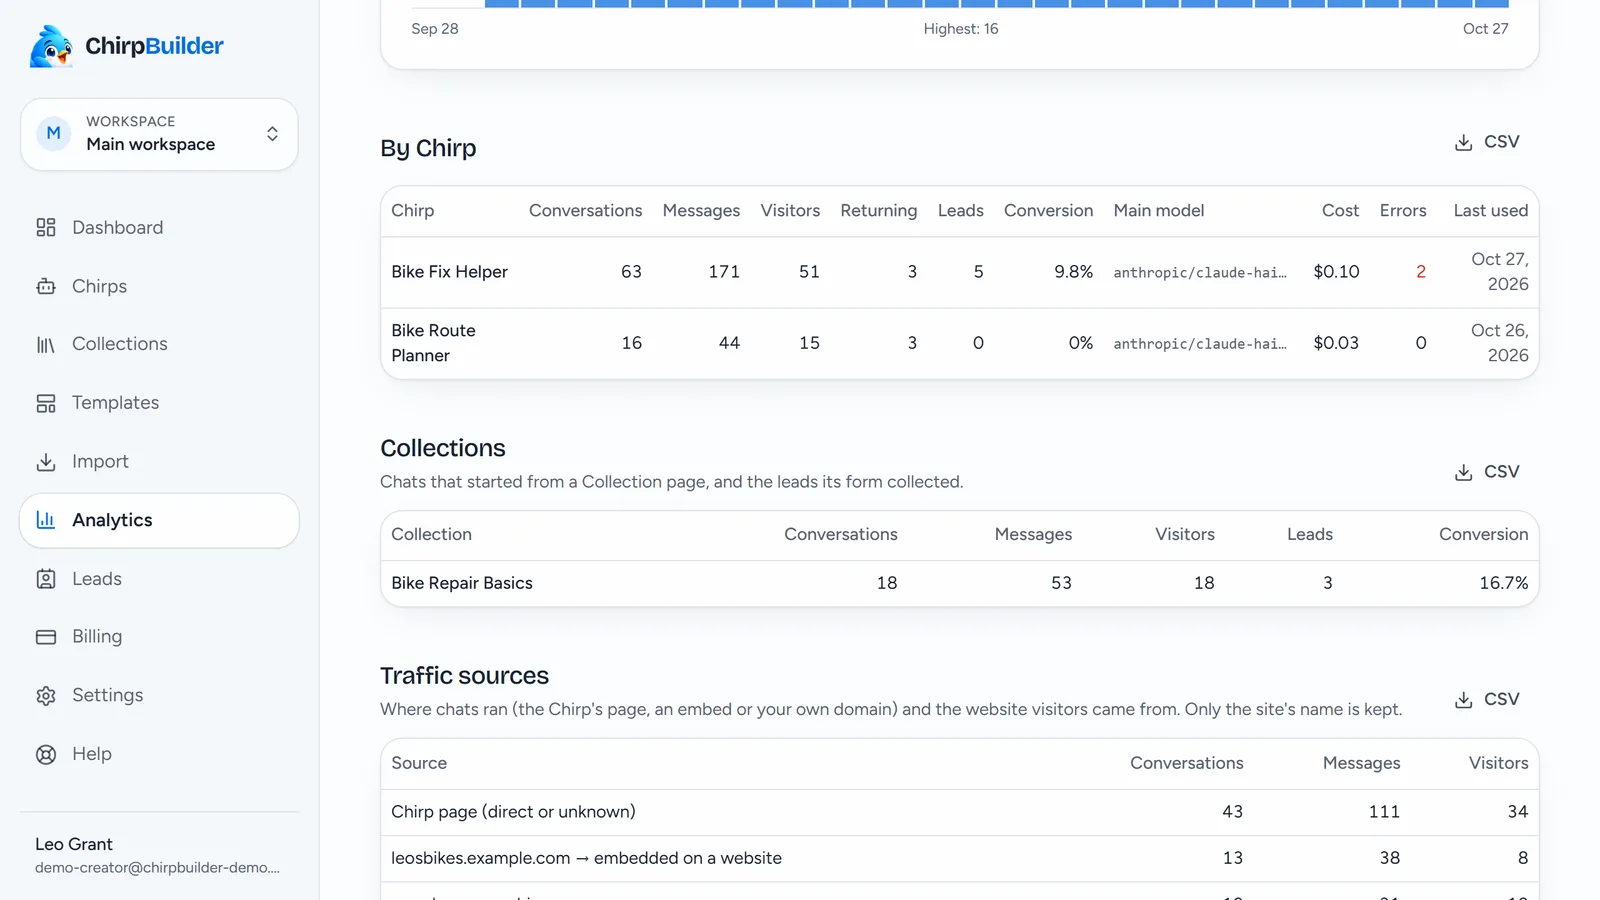Click the Main model column header
Viewport: 1600px width, 900px height.
[1158, 211]
